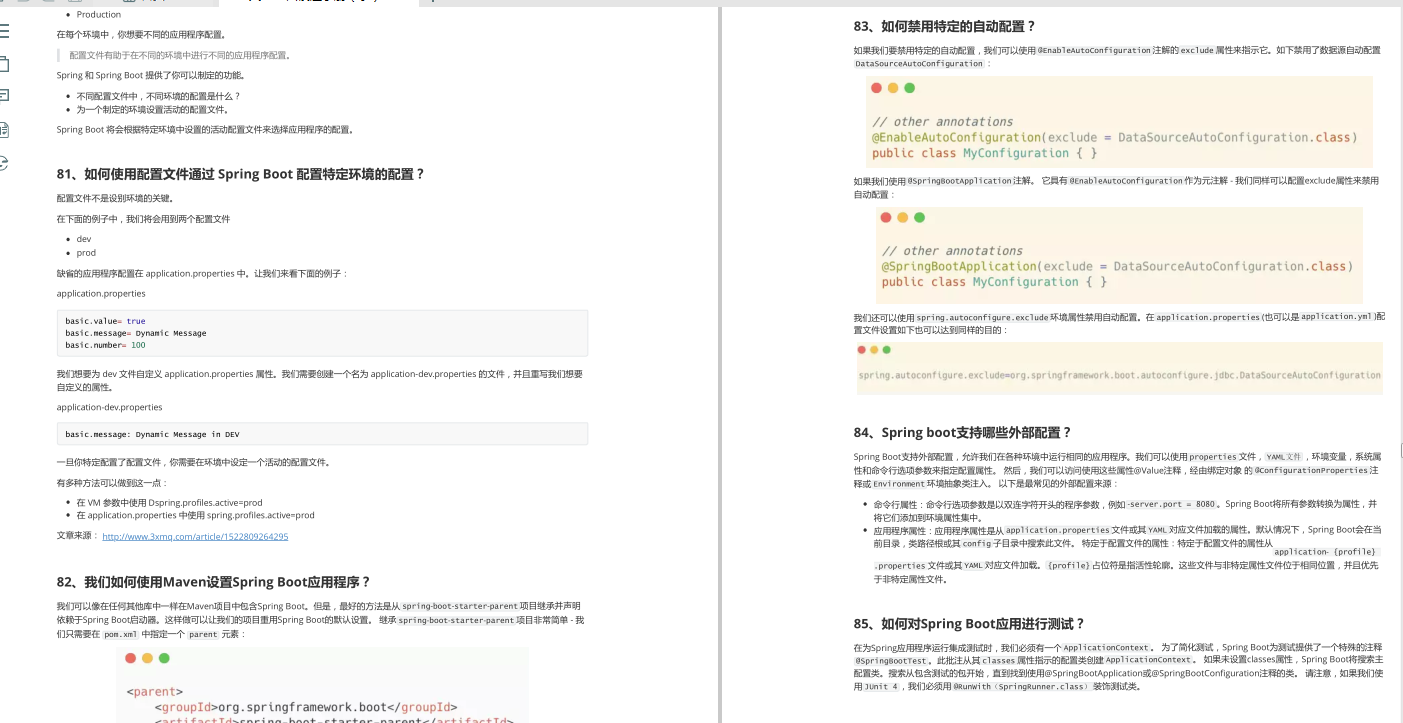
Task: Click code line 'basic.message= Dynamic Message'
Action: tap(136, 333)
